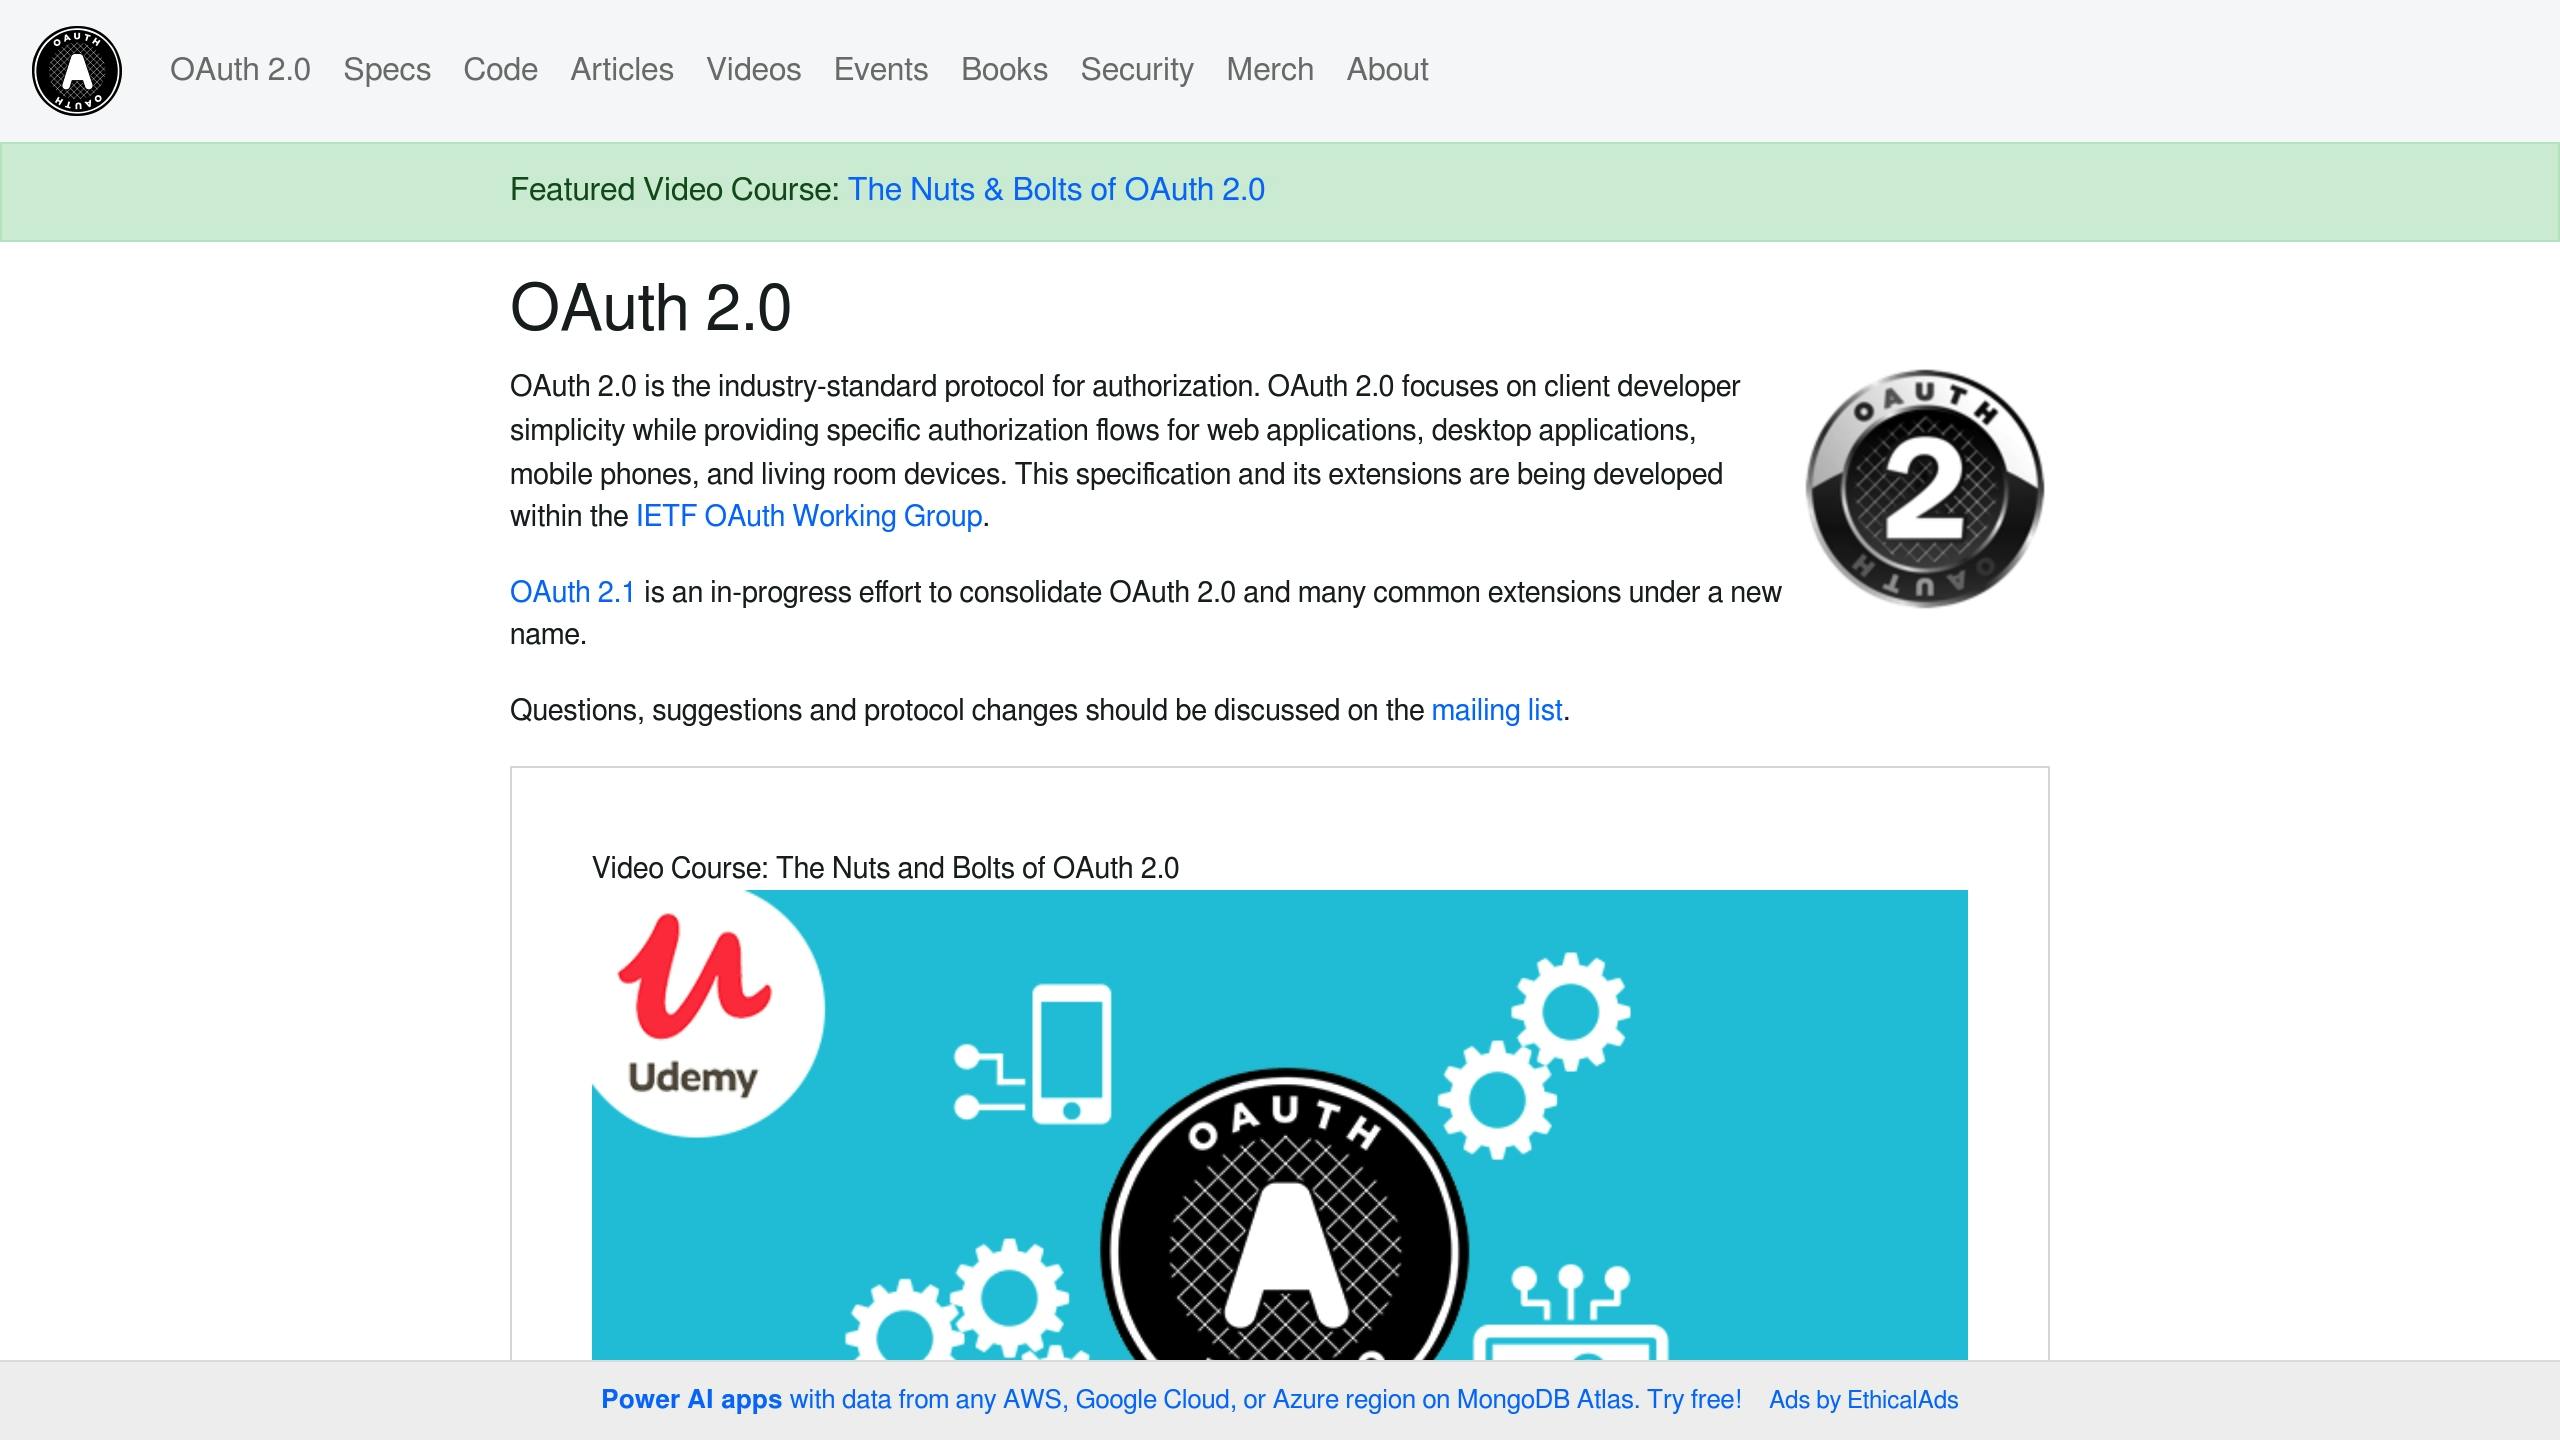Open the Events page
The height and width of the screenshot is (1440, 2560).
(881, 70)
